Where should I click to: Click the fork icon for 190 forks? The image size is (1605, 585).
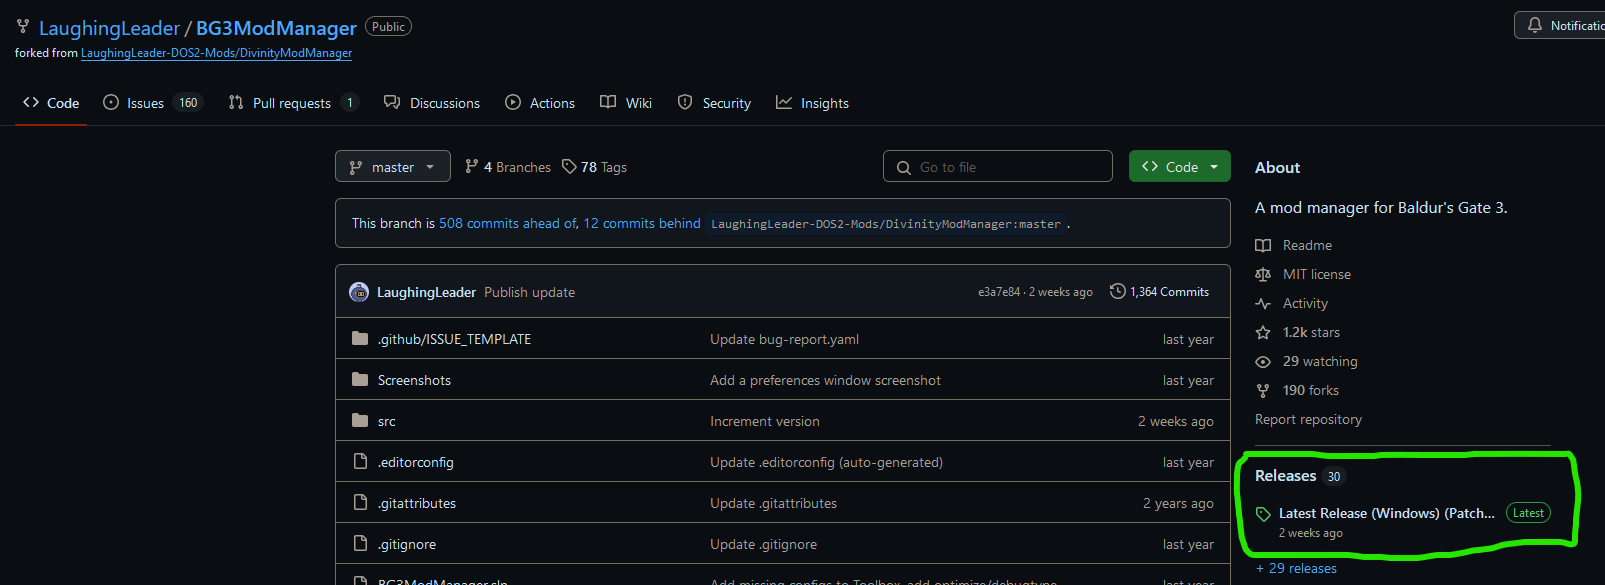(1263, 390)
